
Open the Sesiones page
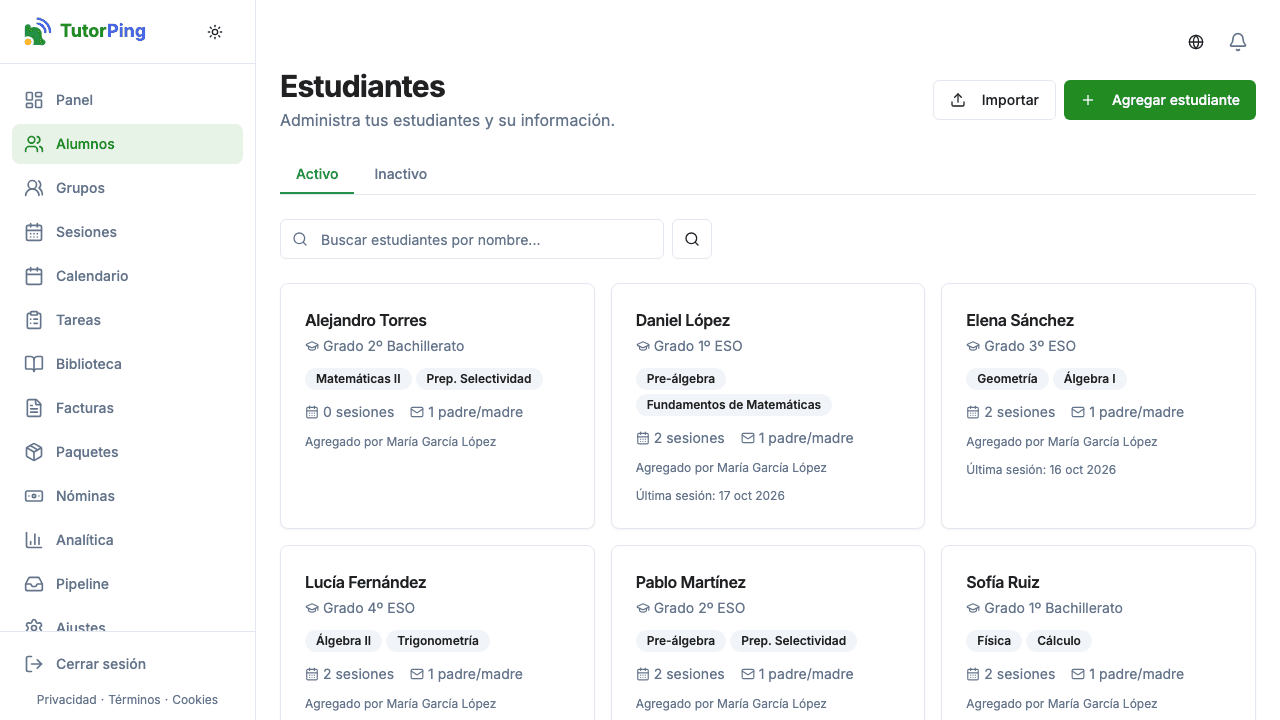127,232
